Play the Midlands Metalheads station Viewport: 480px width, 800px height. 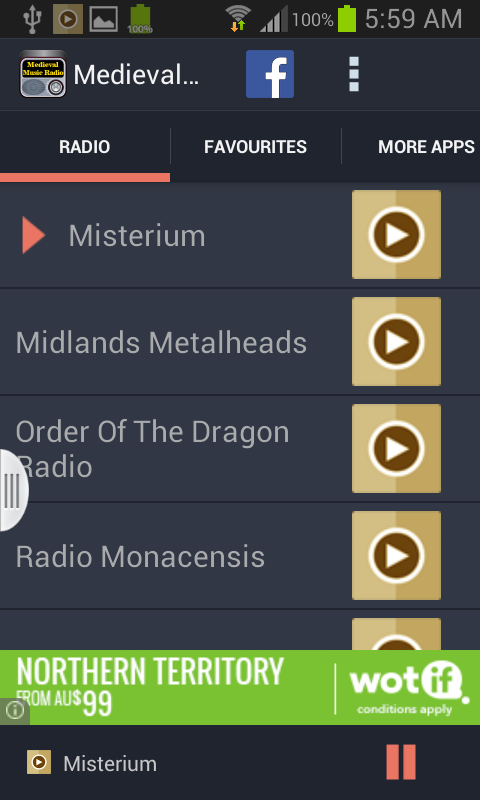tap(396, 341)
